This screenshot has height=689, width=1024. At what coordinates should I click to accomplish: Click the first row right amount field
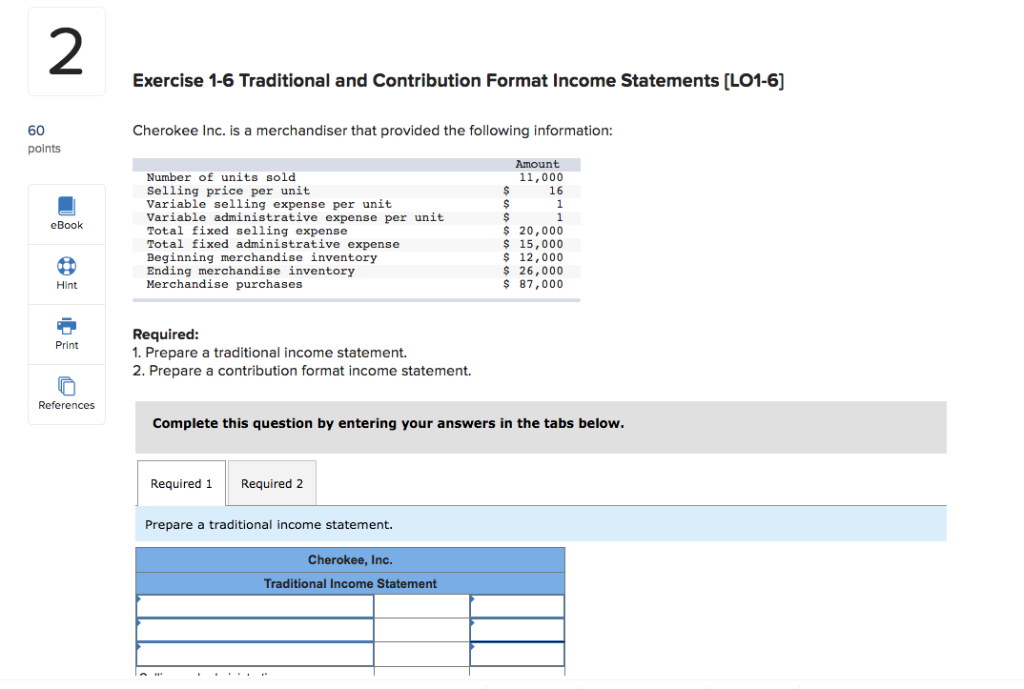point(517,606)
